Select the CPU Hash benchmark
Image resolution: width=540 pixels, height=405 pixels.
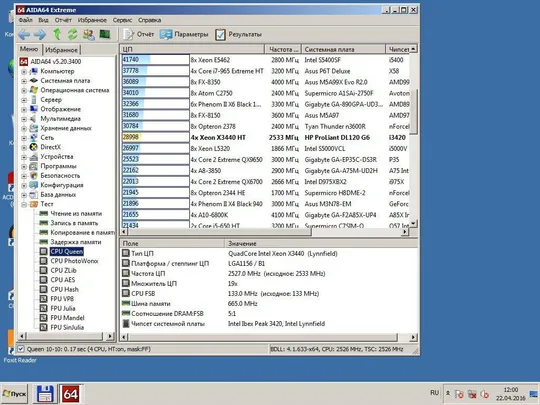tap(64, 289)
